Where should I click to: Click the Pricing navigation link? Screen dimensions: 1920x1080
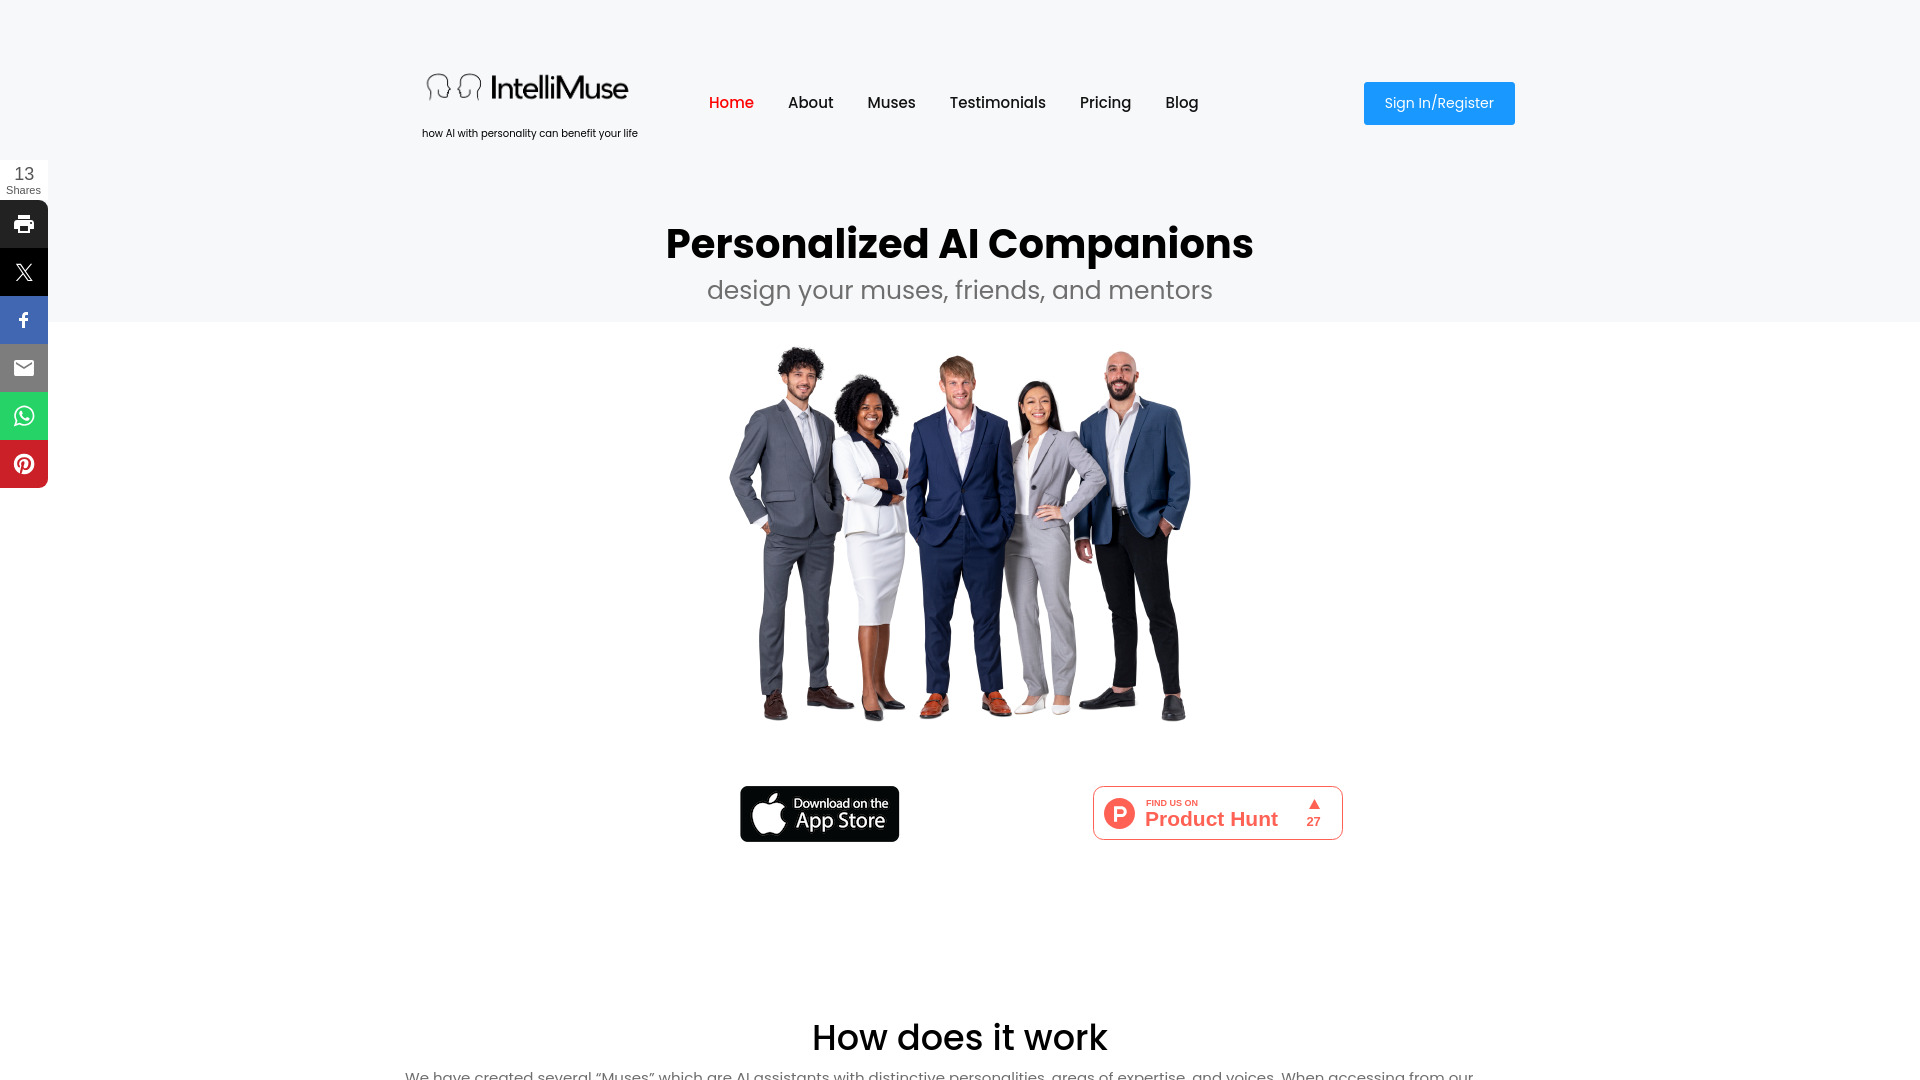1105,103
